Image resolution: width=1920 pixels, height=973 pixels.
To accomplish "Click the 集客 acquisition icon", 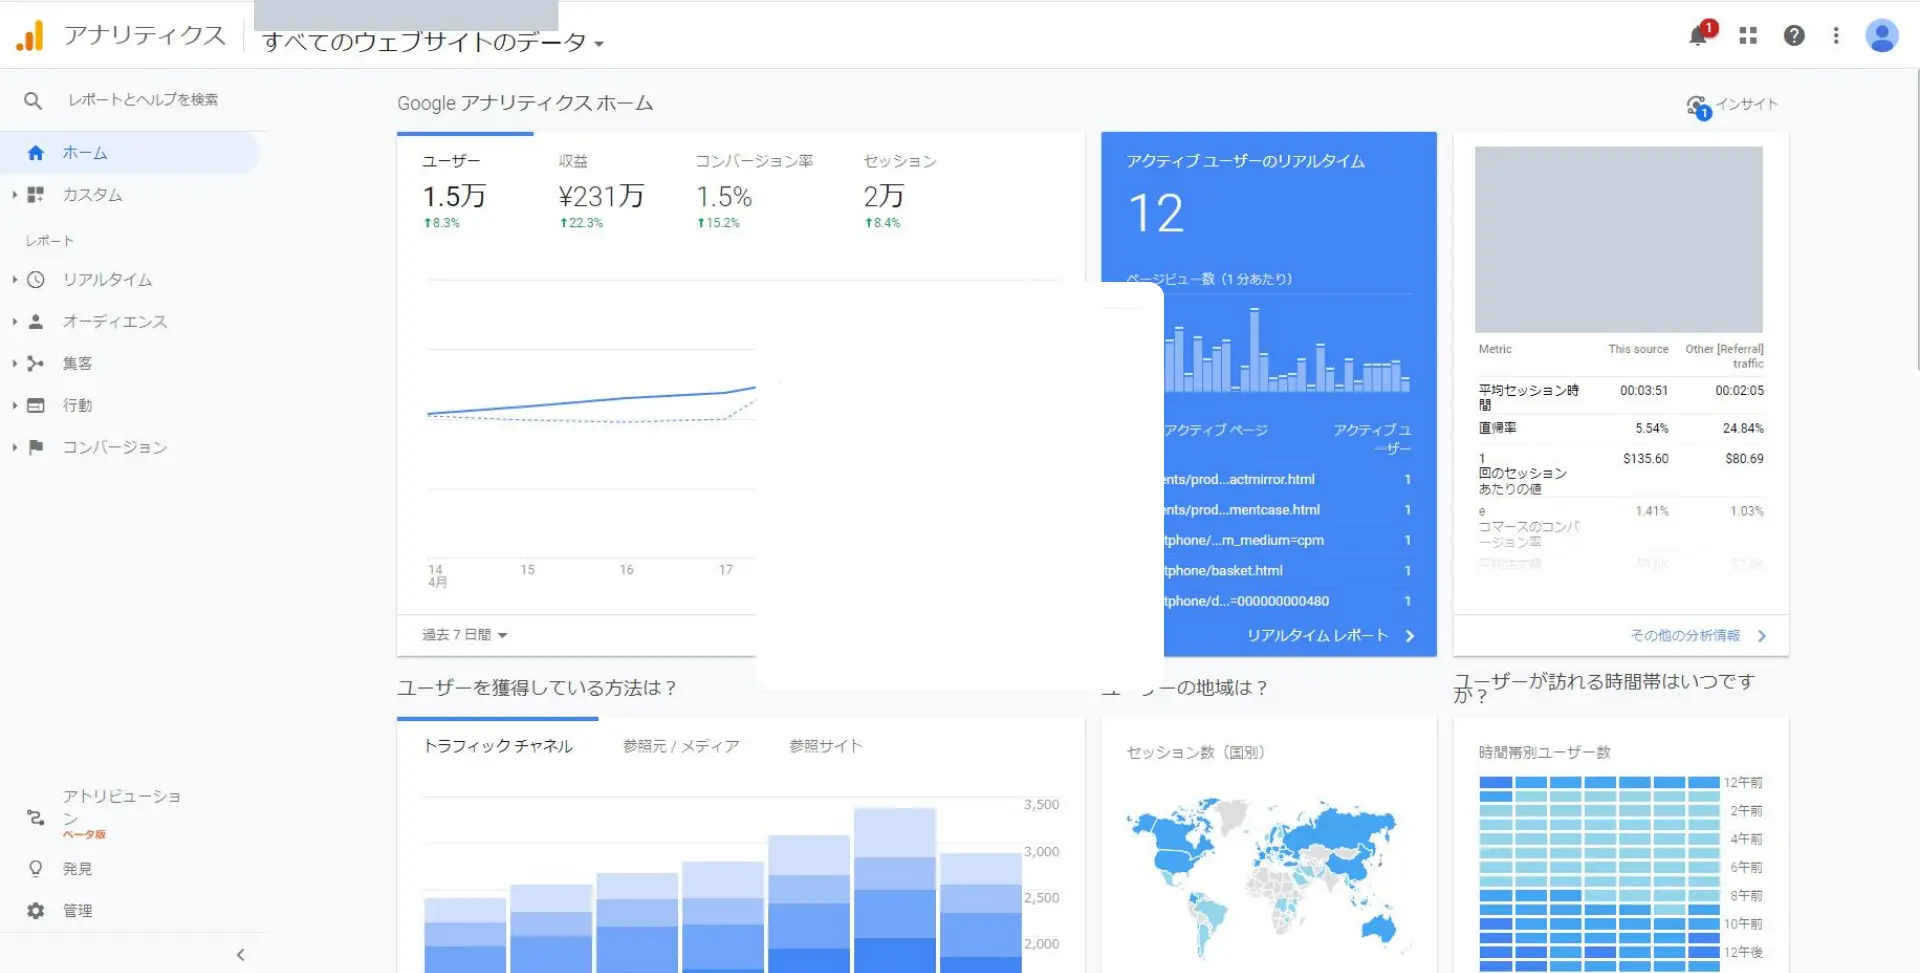I will tap(36, 364).
